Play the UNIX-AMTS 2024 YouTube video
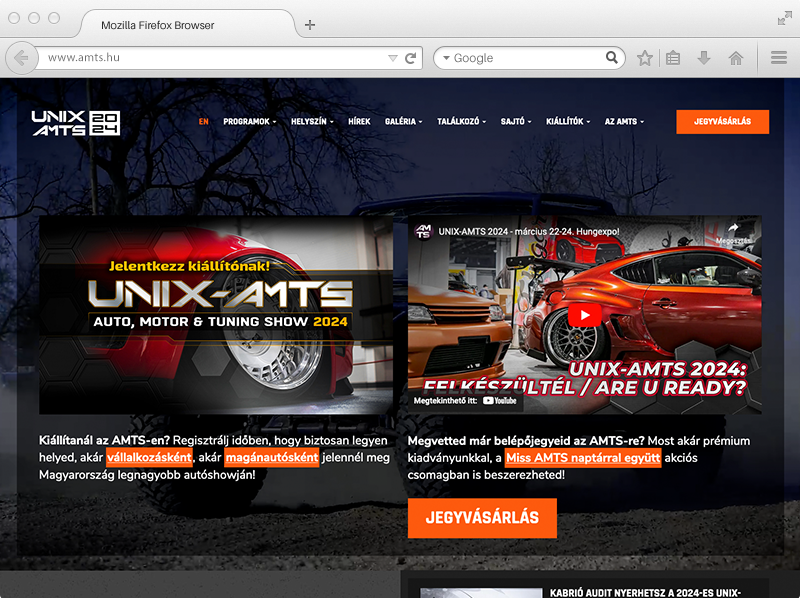Image resolution: width=800 pixels, height=598 pixels. 585,315
